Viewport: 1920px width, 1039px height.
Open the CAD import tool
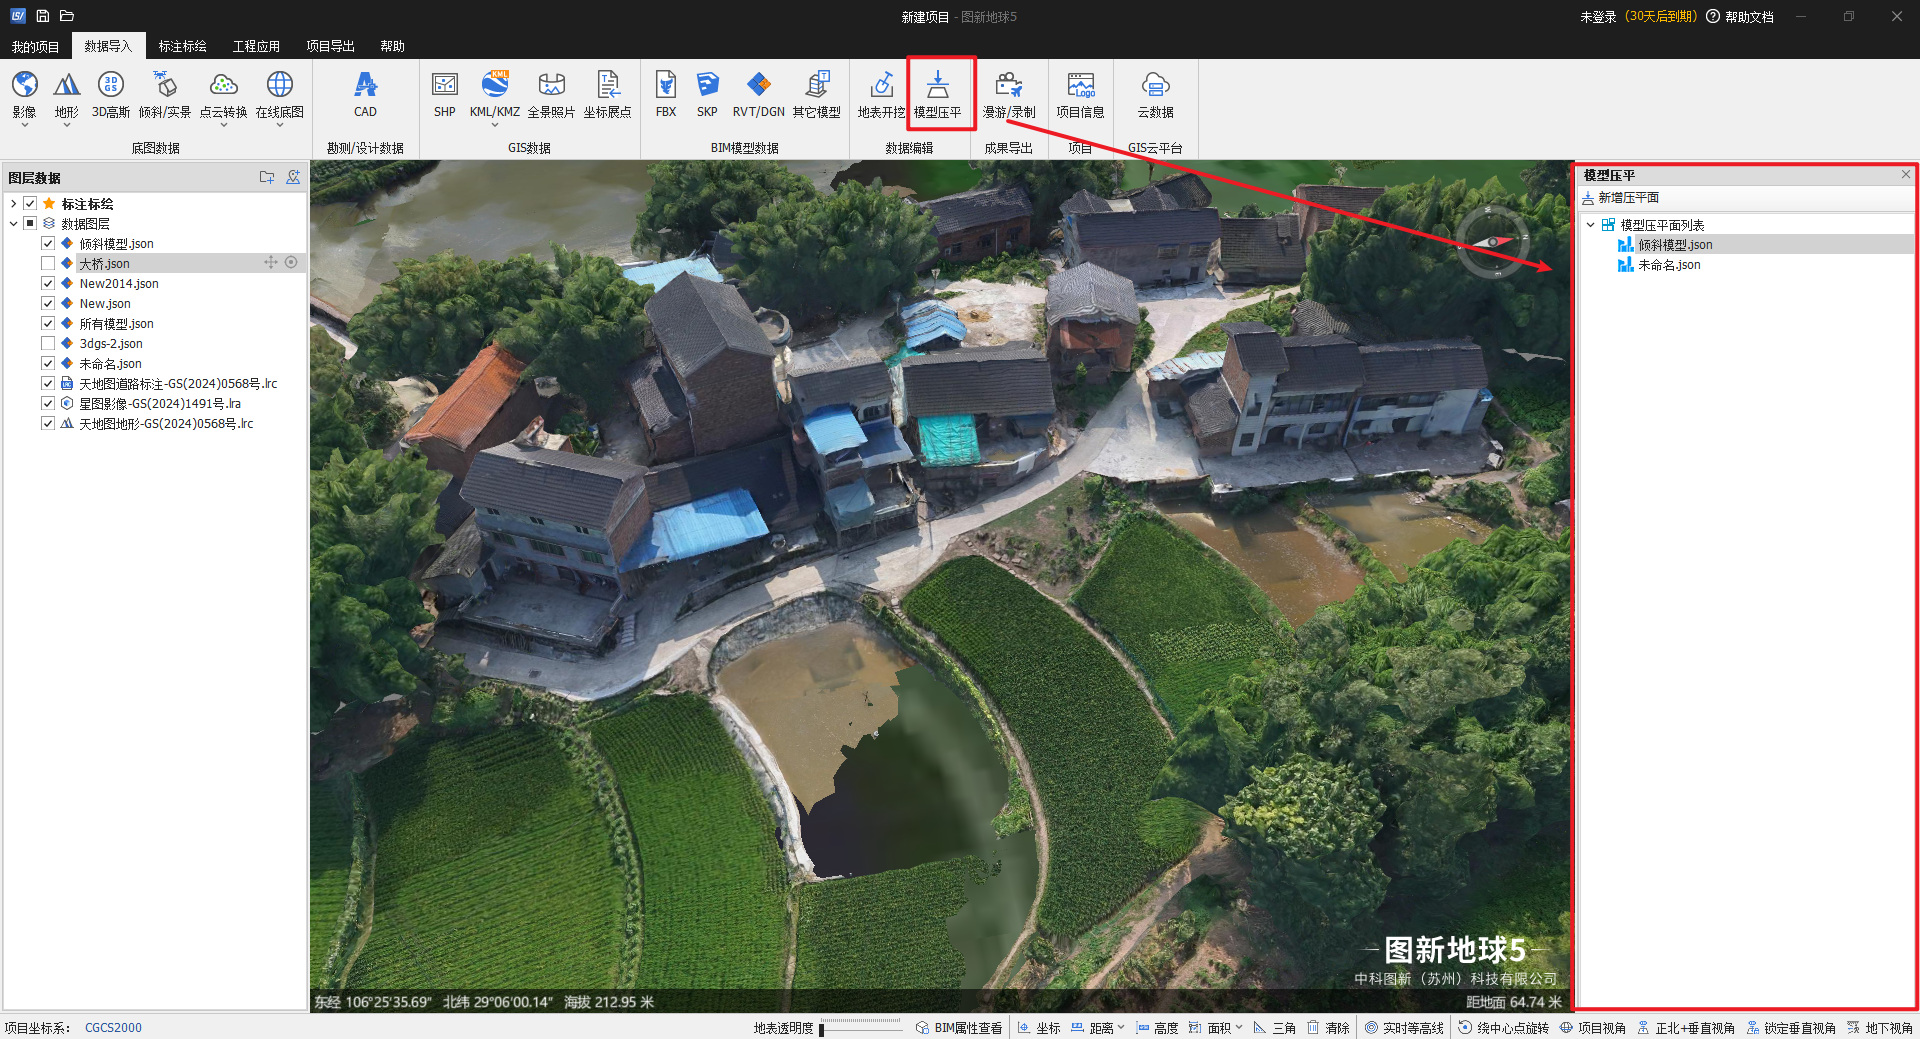click(365, 87)
